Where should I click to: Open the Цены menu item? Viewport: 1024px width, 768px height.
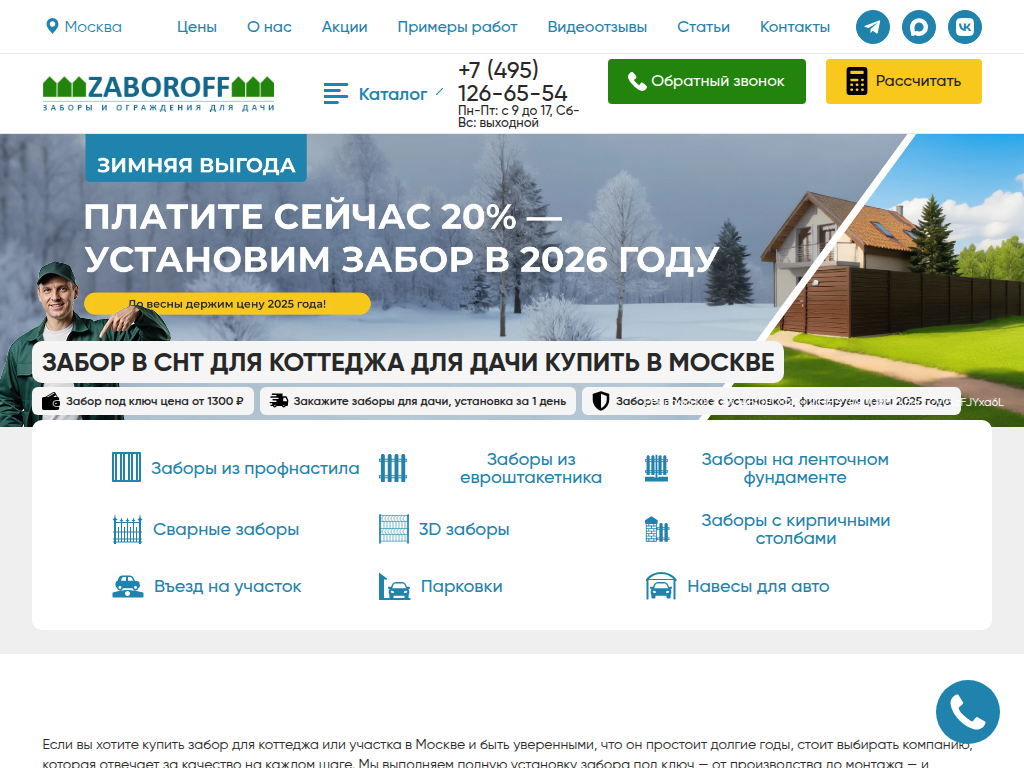(197, 27)
